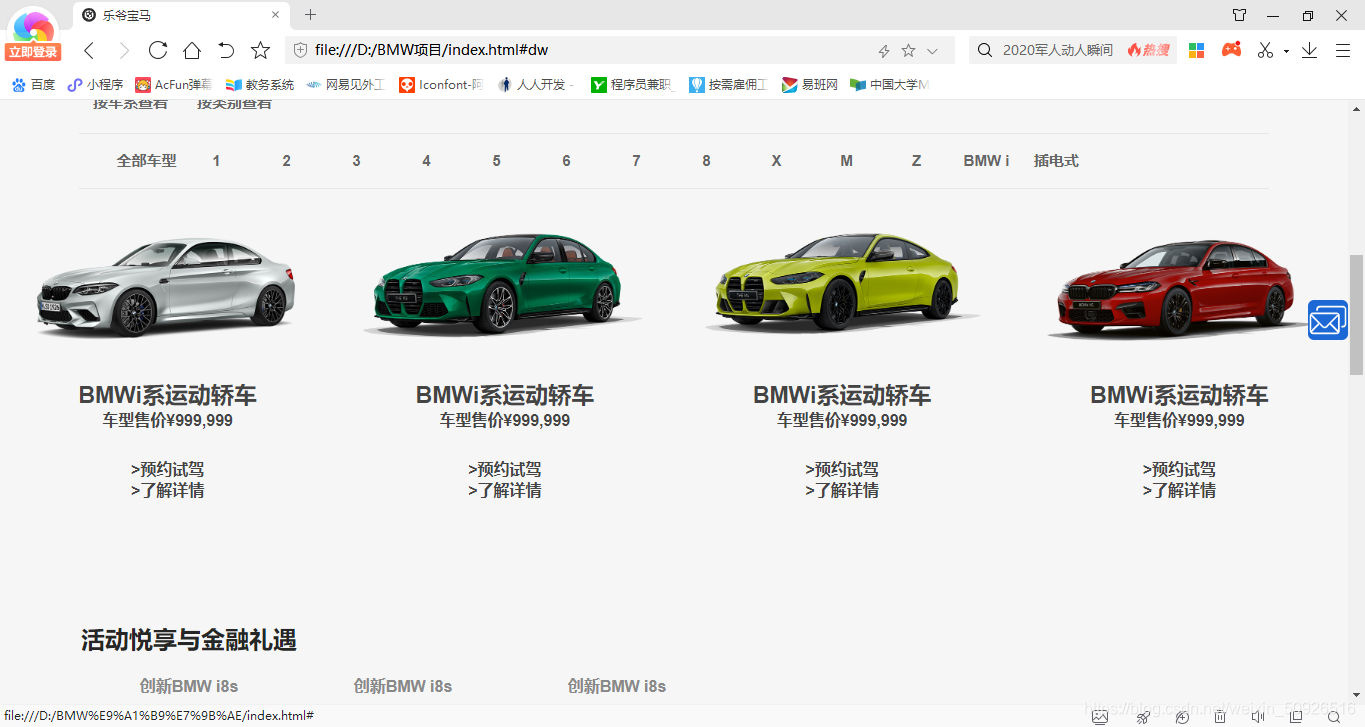Reload the page with the refresh icon
The width and height of the screenshot is (1365, 727).
(157, 50)
